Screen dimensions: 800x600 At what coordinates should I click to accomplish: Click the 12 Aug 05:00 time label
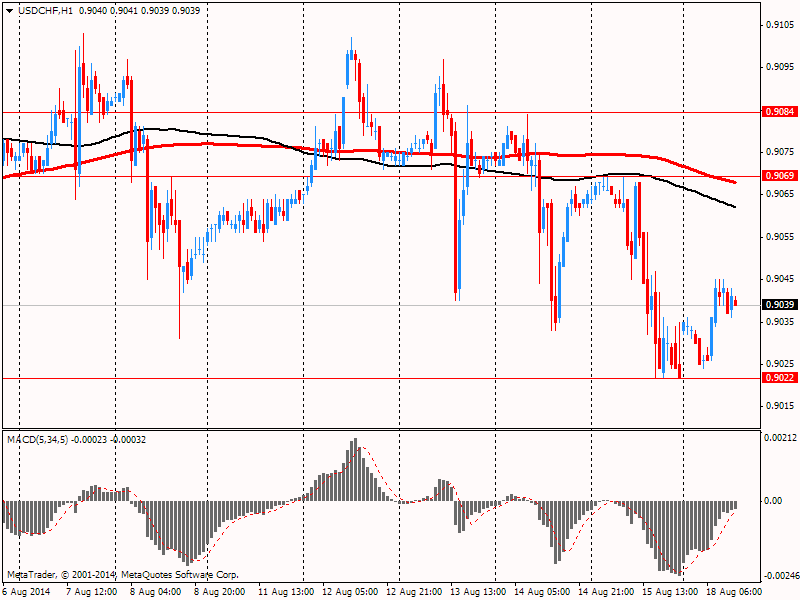click(x=348, y=592)
